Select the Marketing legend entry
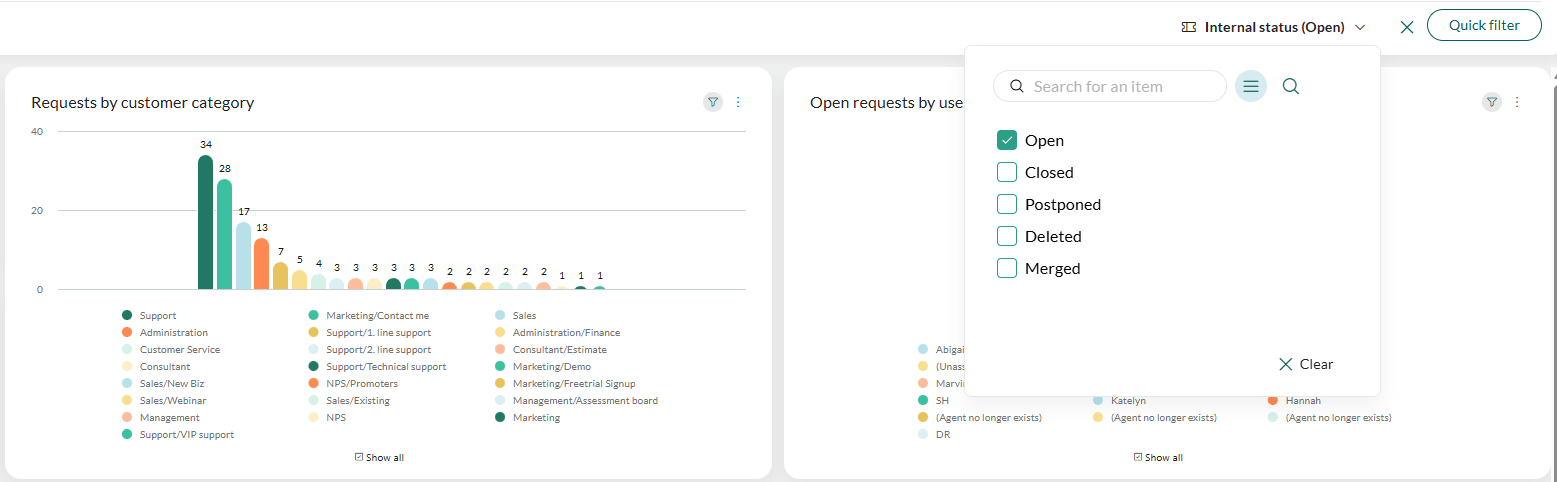The width and height of the screenshot is (1557, 482). click(528, 418)
